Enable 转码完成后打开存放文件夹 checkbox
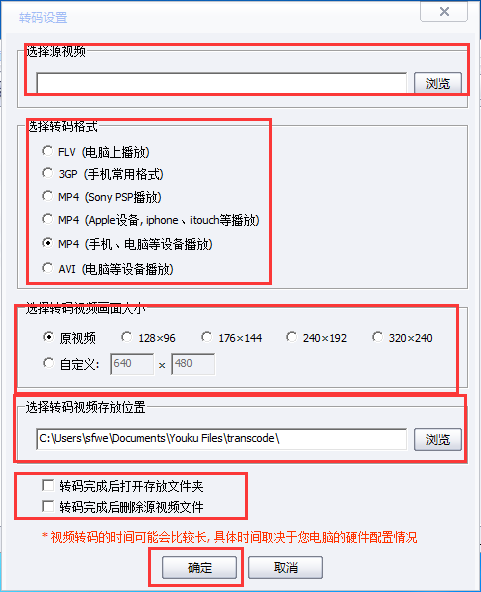Screen dimensions: 481x592 pos(48,485)
